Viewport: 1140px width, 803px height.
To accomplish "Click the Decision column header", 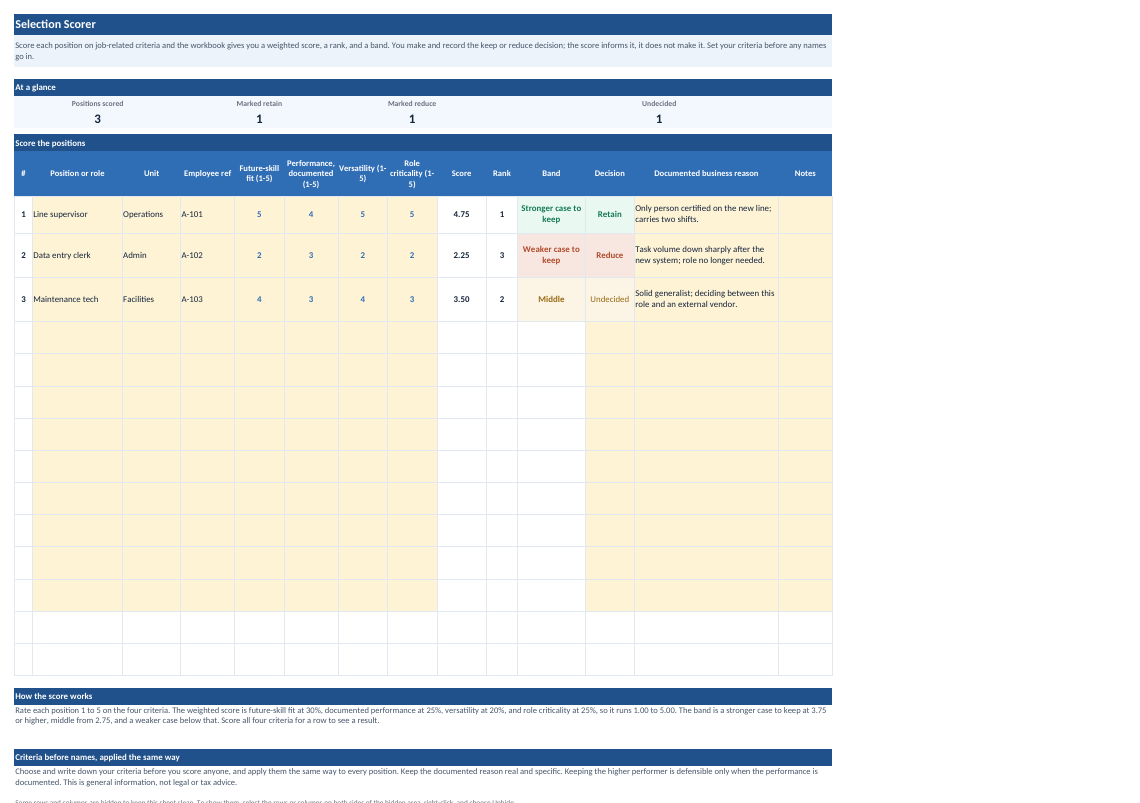I will tap(609, 174).
